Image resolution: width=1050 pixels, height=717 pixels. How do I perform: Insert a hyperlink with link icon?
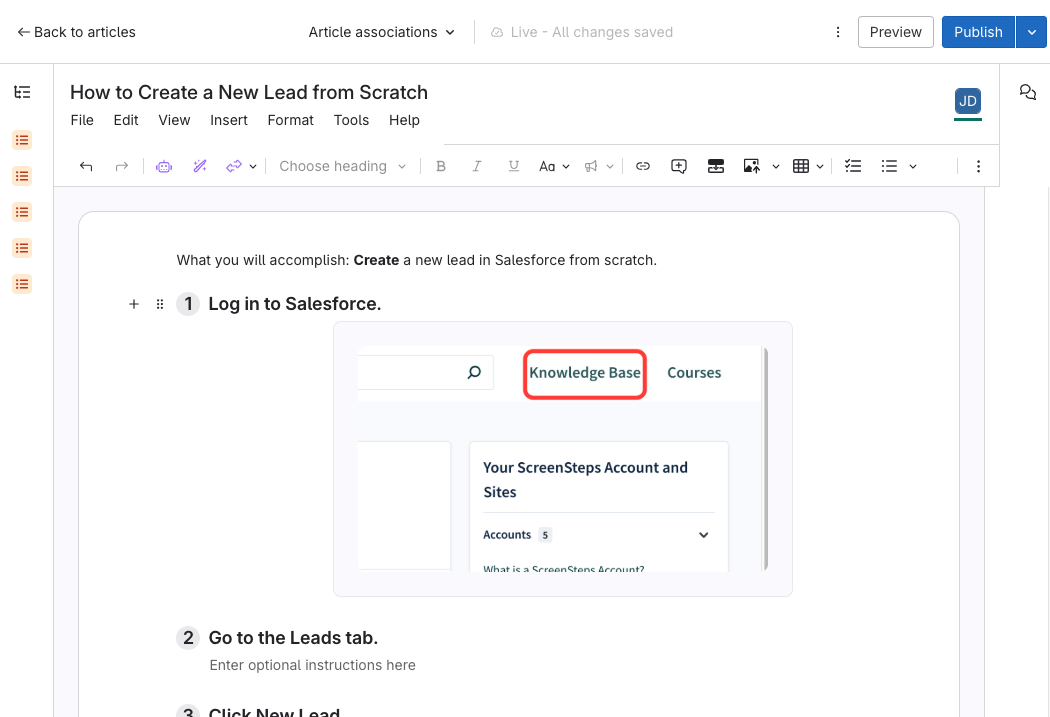[x=643, y=166]
